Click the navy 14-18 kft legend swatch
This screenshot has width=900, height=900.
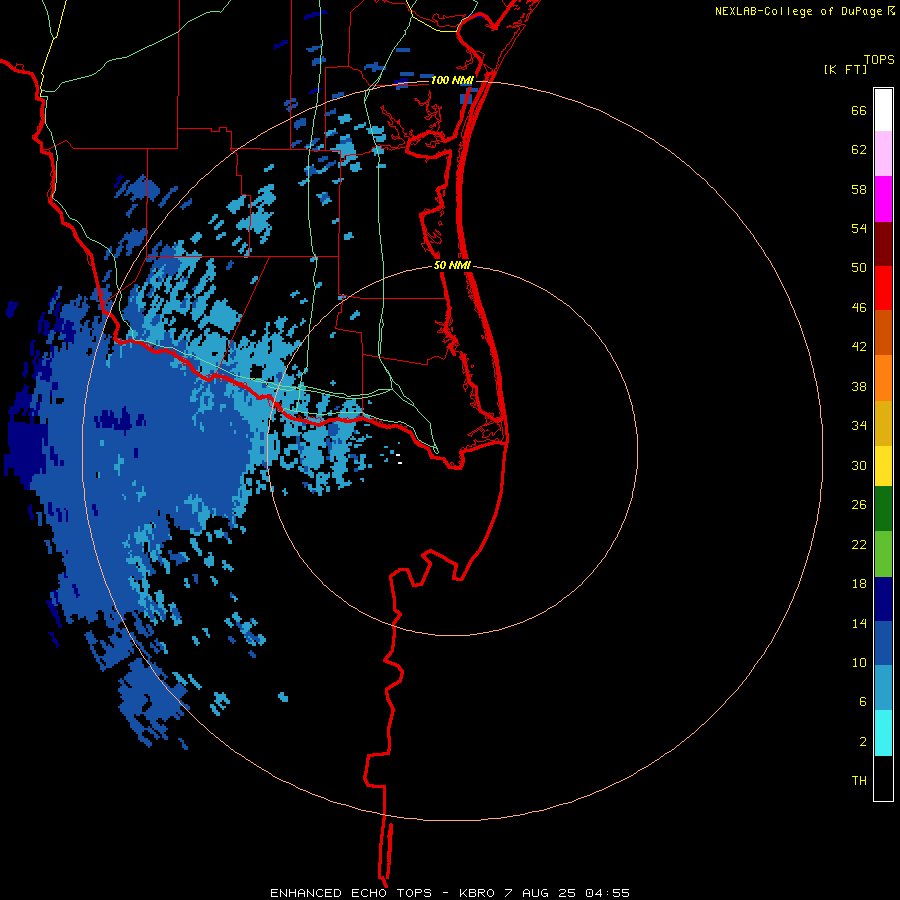(x=883, y=599)
